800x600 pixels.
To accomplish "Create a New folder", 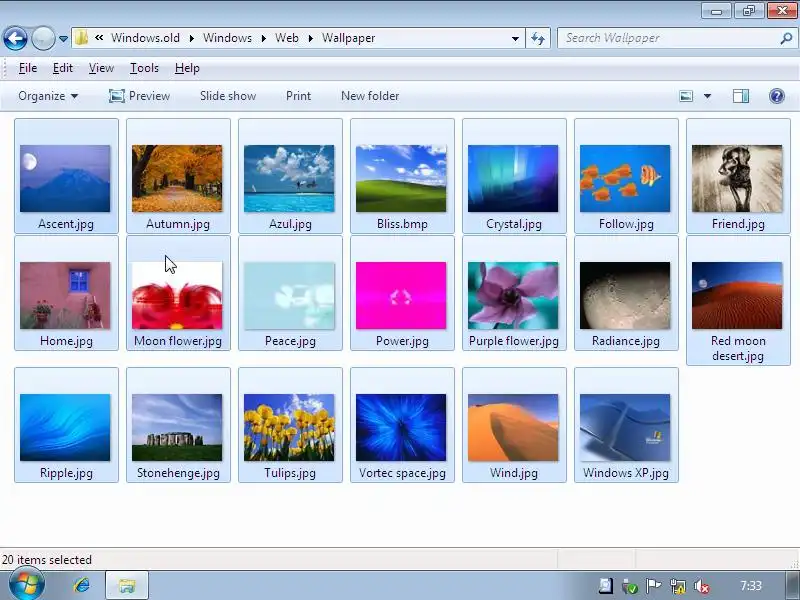I will (370, 96).
